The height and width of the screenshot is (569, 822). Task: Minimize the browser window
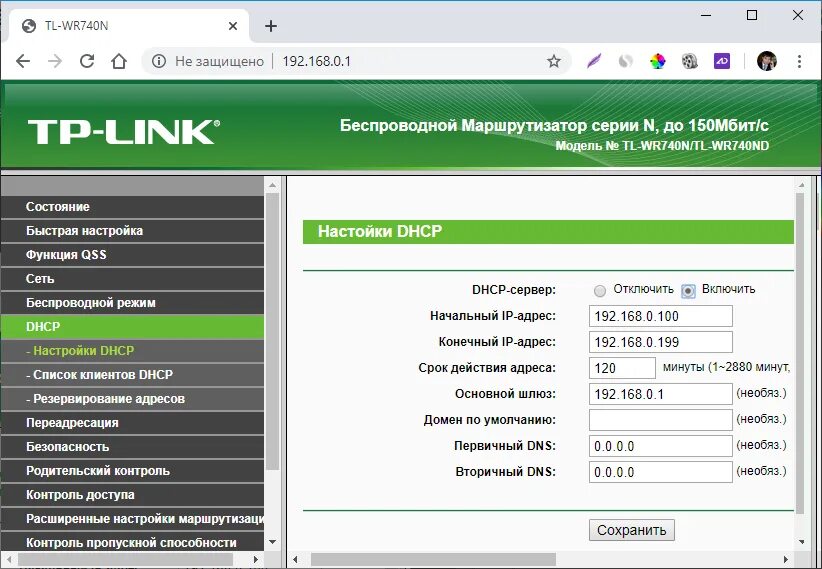pyautogui.click(x=706, y=15)
